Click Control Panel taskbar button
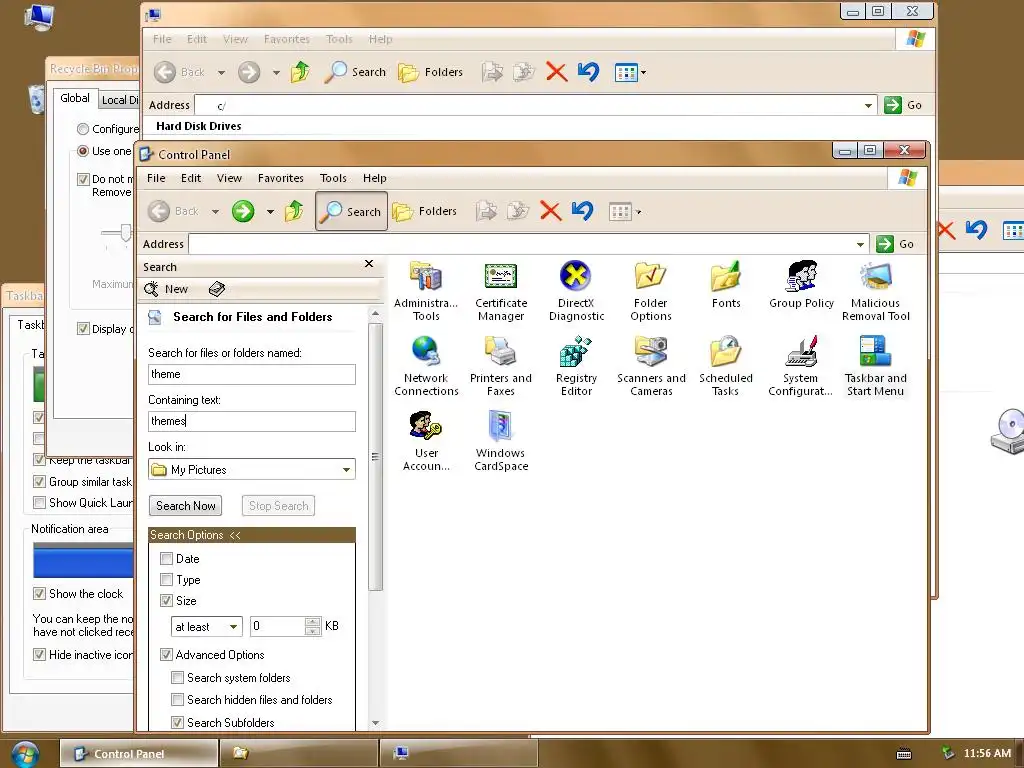1024x768 pixels. 139,754
